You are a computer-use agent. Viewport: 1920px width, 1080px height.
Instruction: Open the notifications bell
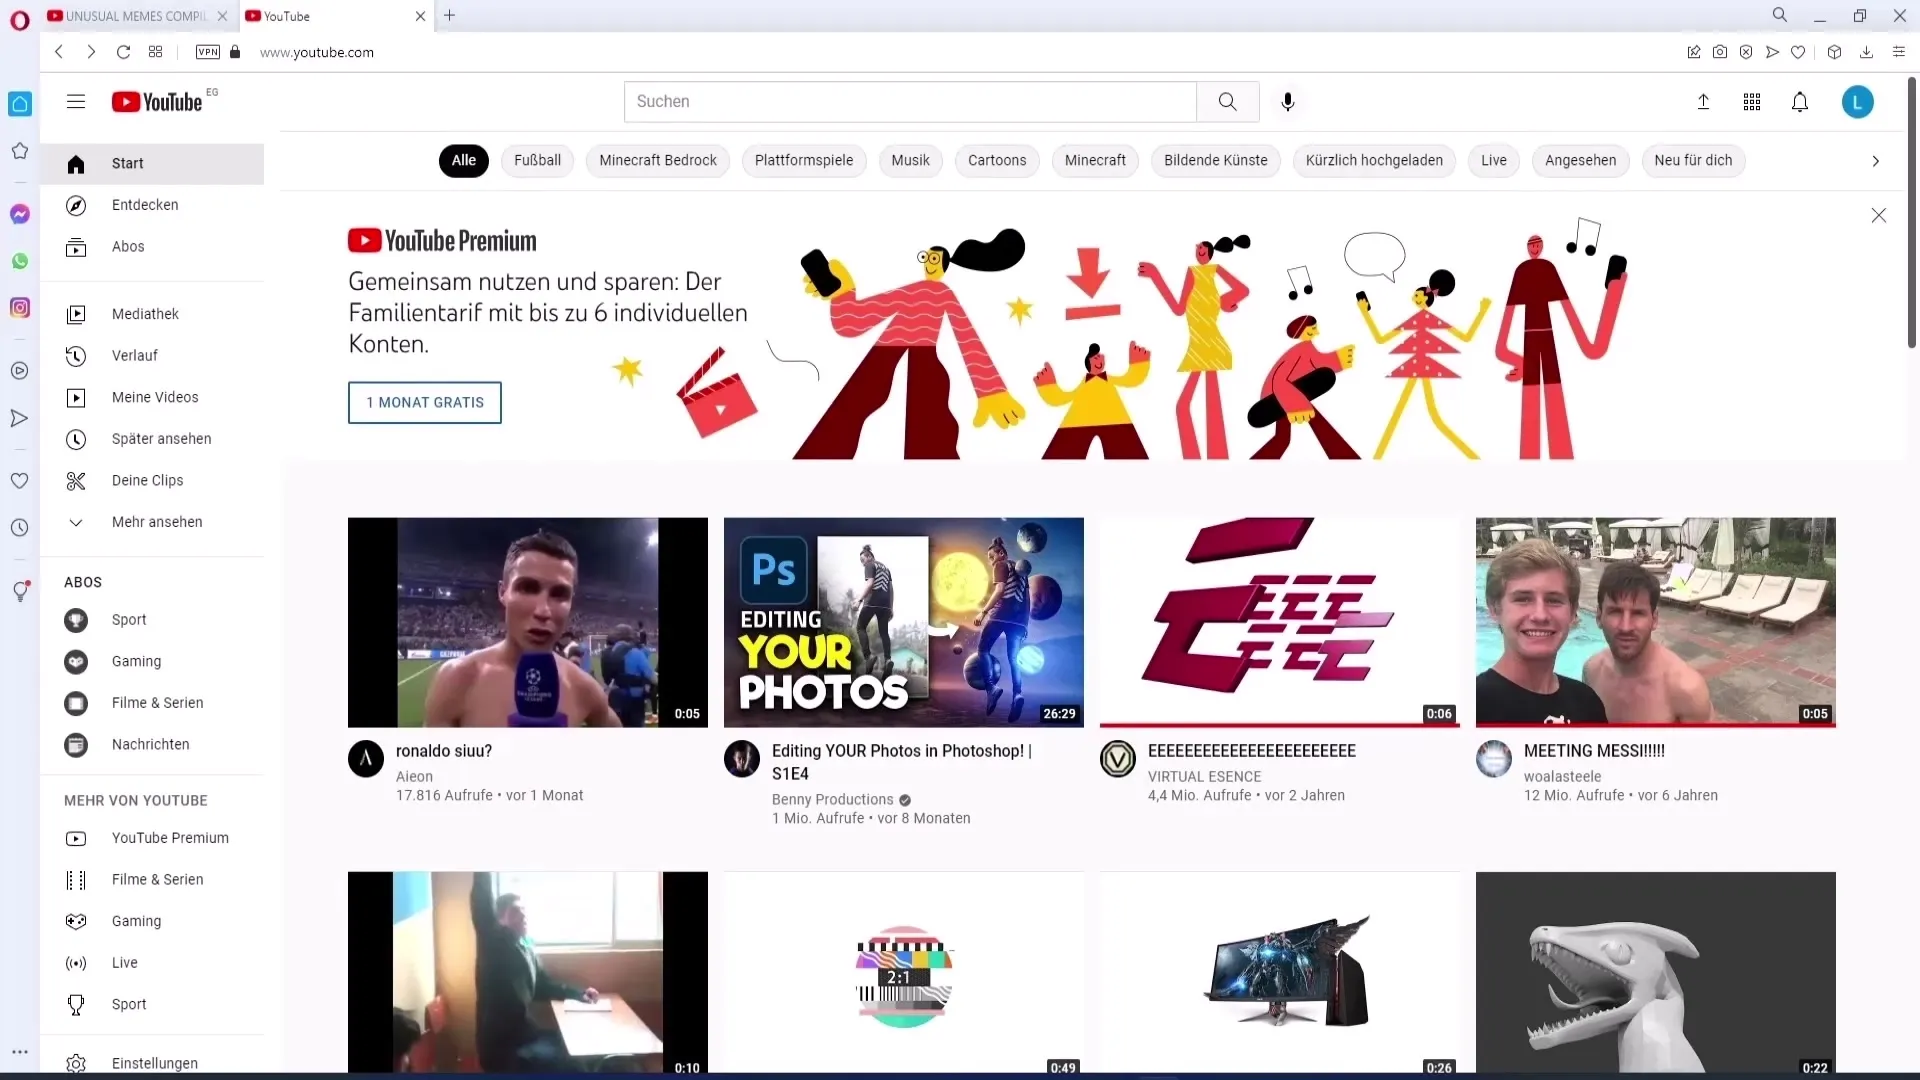pos(1800,101)
